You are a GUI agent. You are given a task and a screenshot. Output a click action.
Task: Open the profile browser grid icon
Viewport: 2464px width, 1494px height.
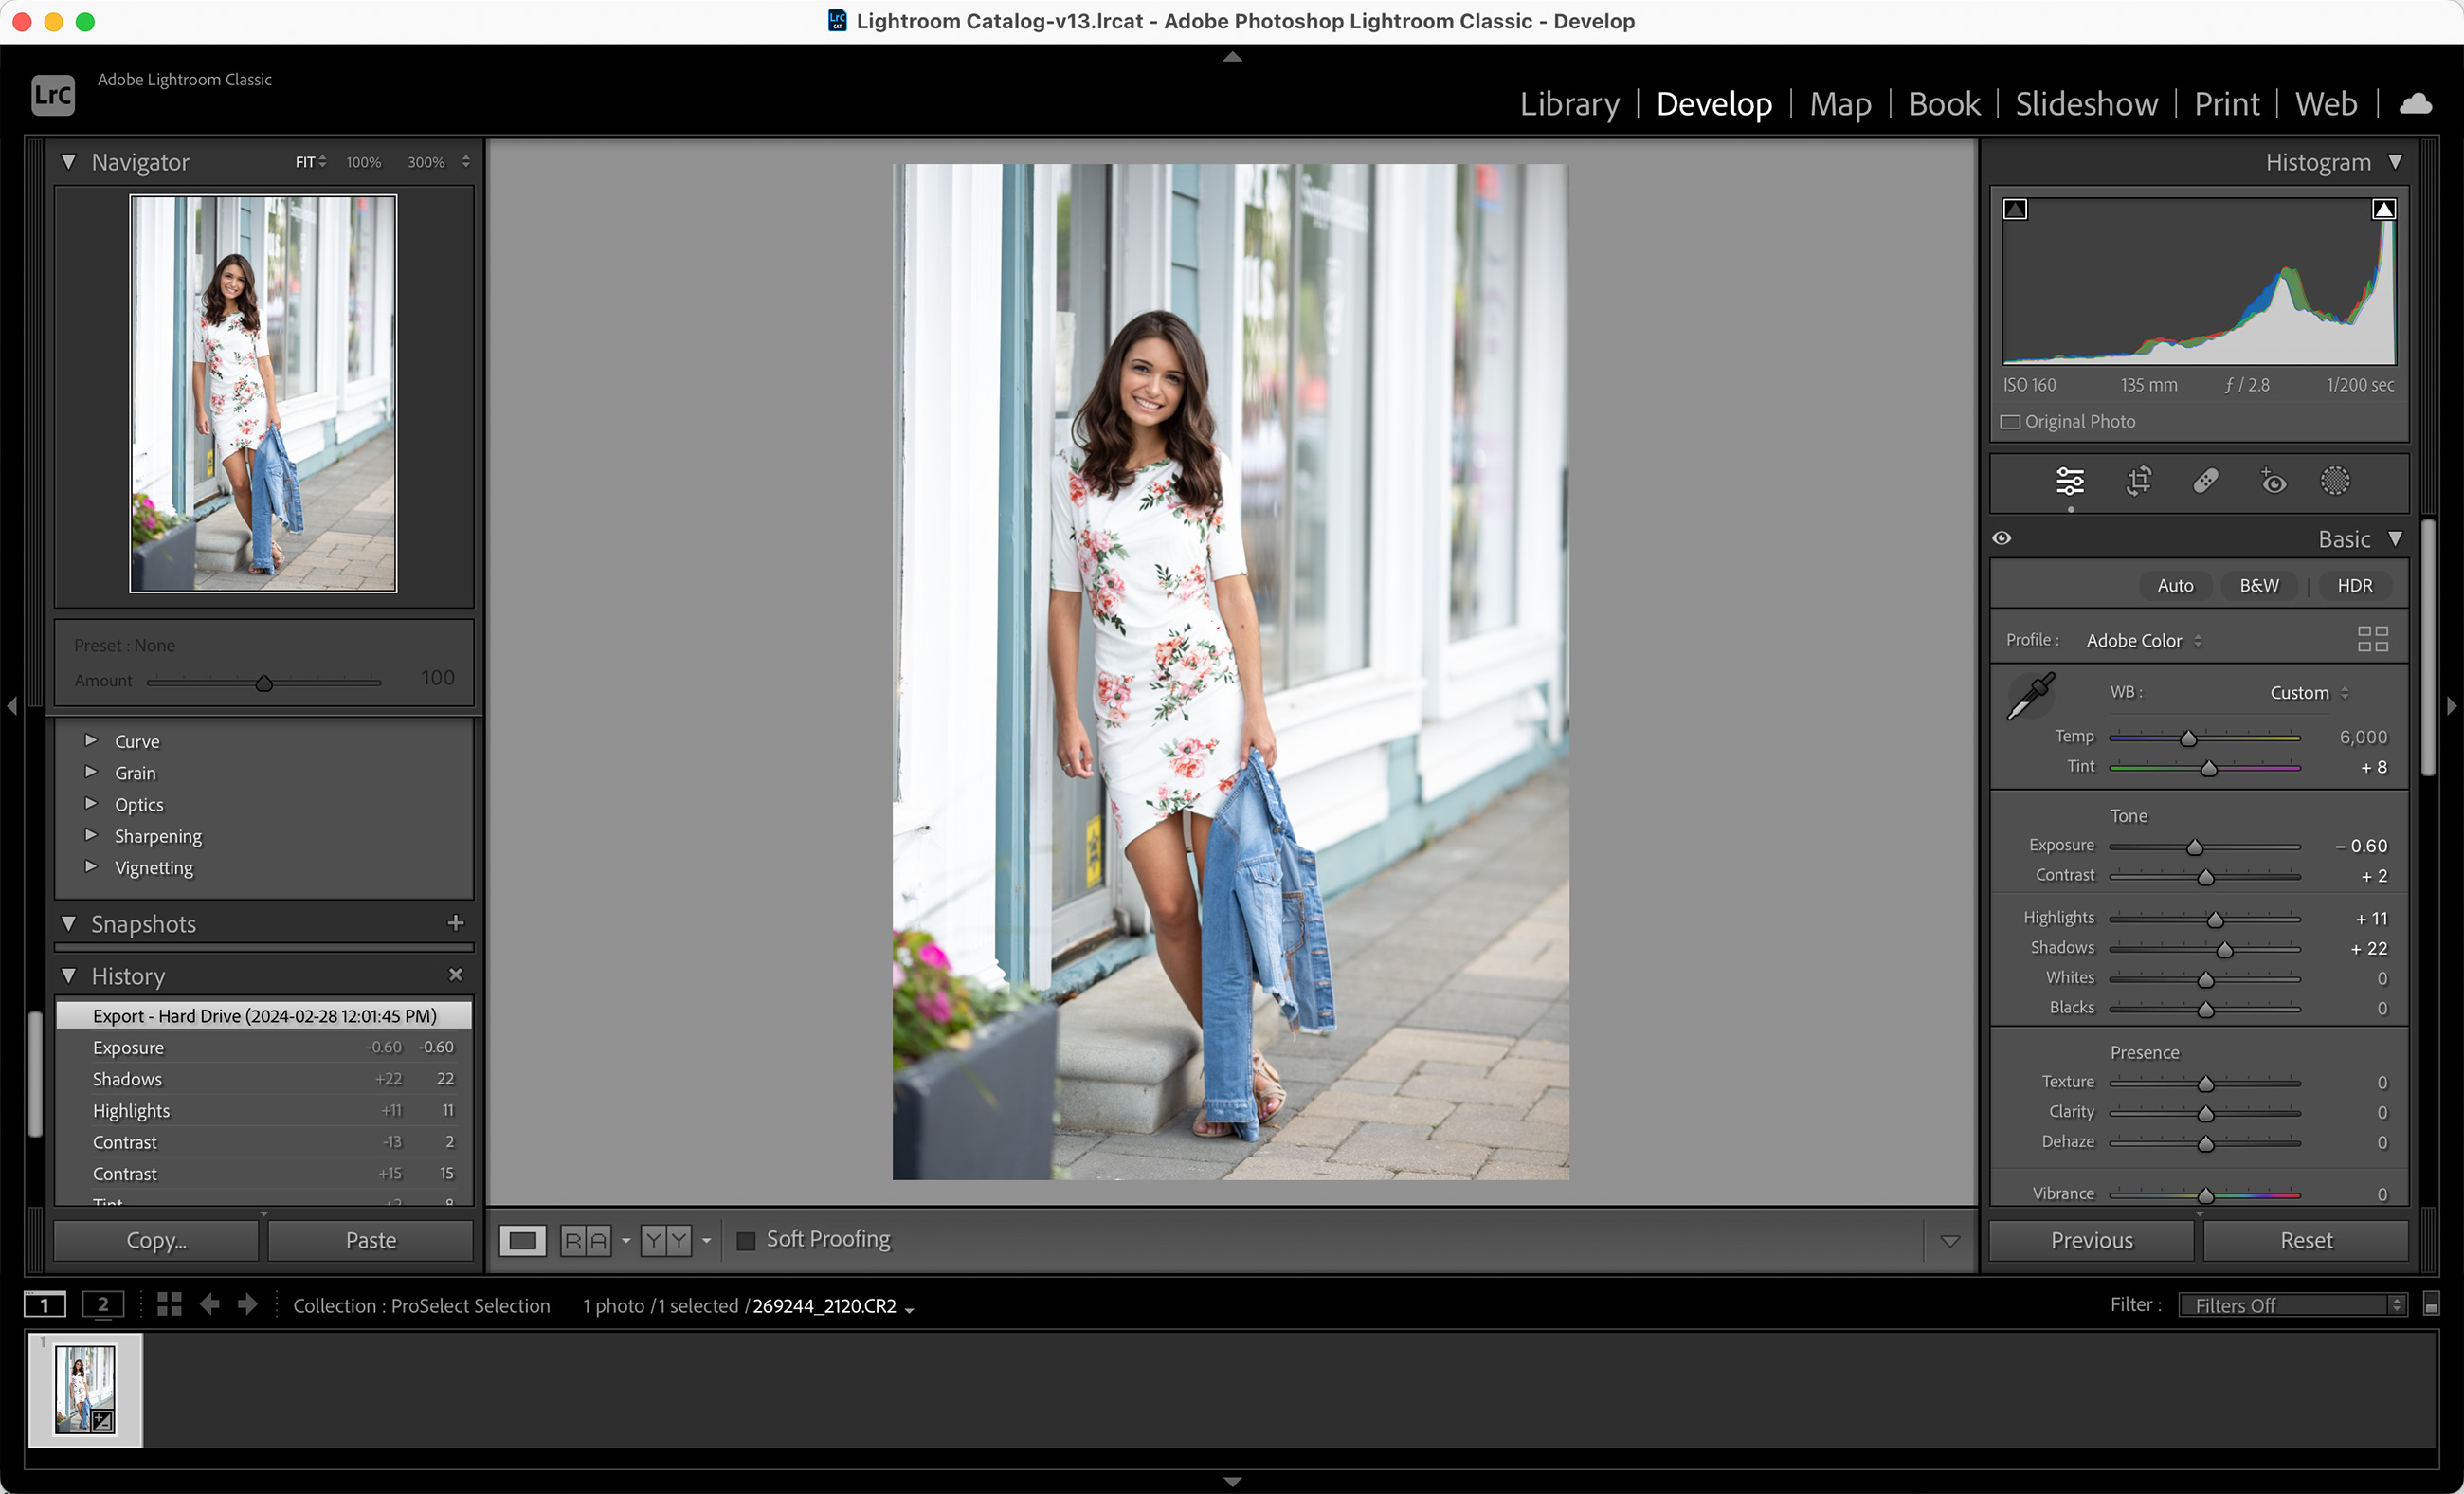[2372, 639]
